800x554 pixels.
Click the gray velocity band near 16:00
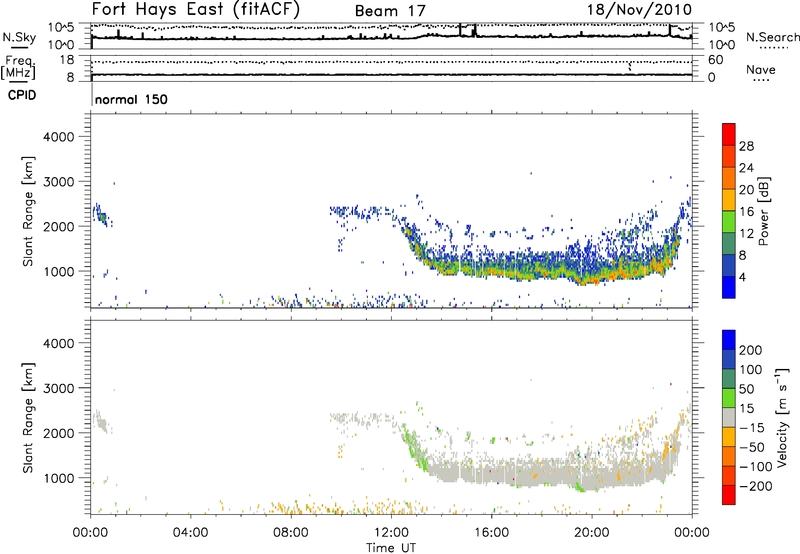pos(492,473)
